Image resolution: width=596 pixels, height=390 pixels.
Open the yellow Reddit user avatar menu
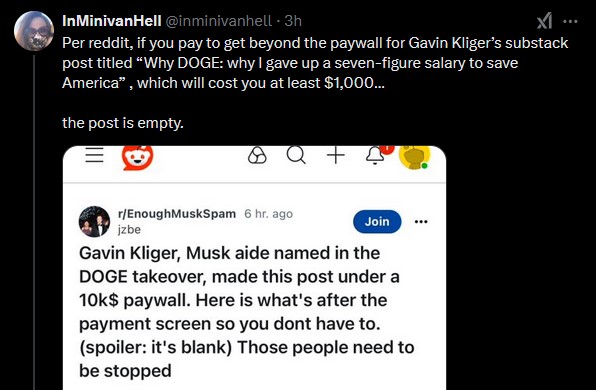(414, 156)
